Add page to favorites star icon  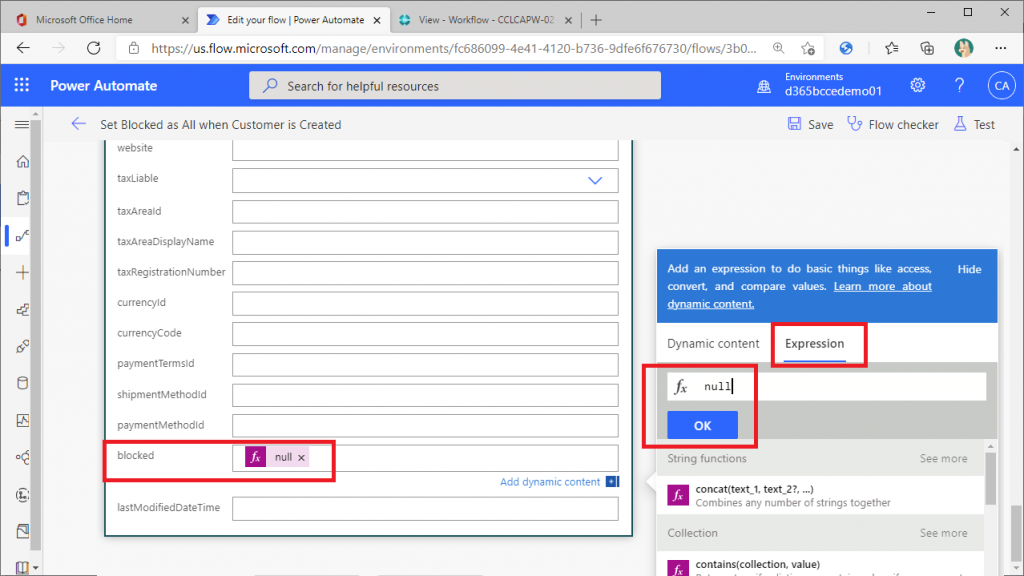(x=808, y=48)
